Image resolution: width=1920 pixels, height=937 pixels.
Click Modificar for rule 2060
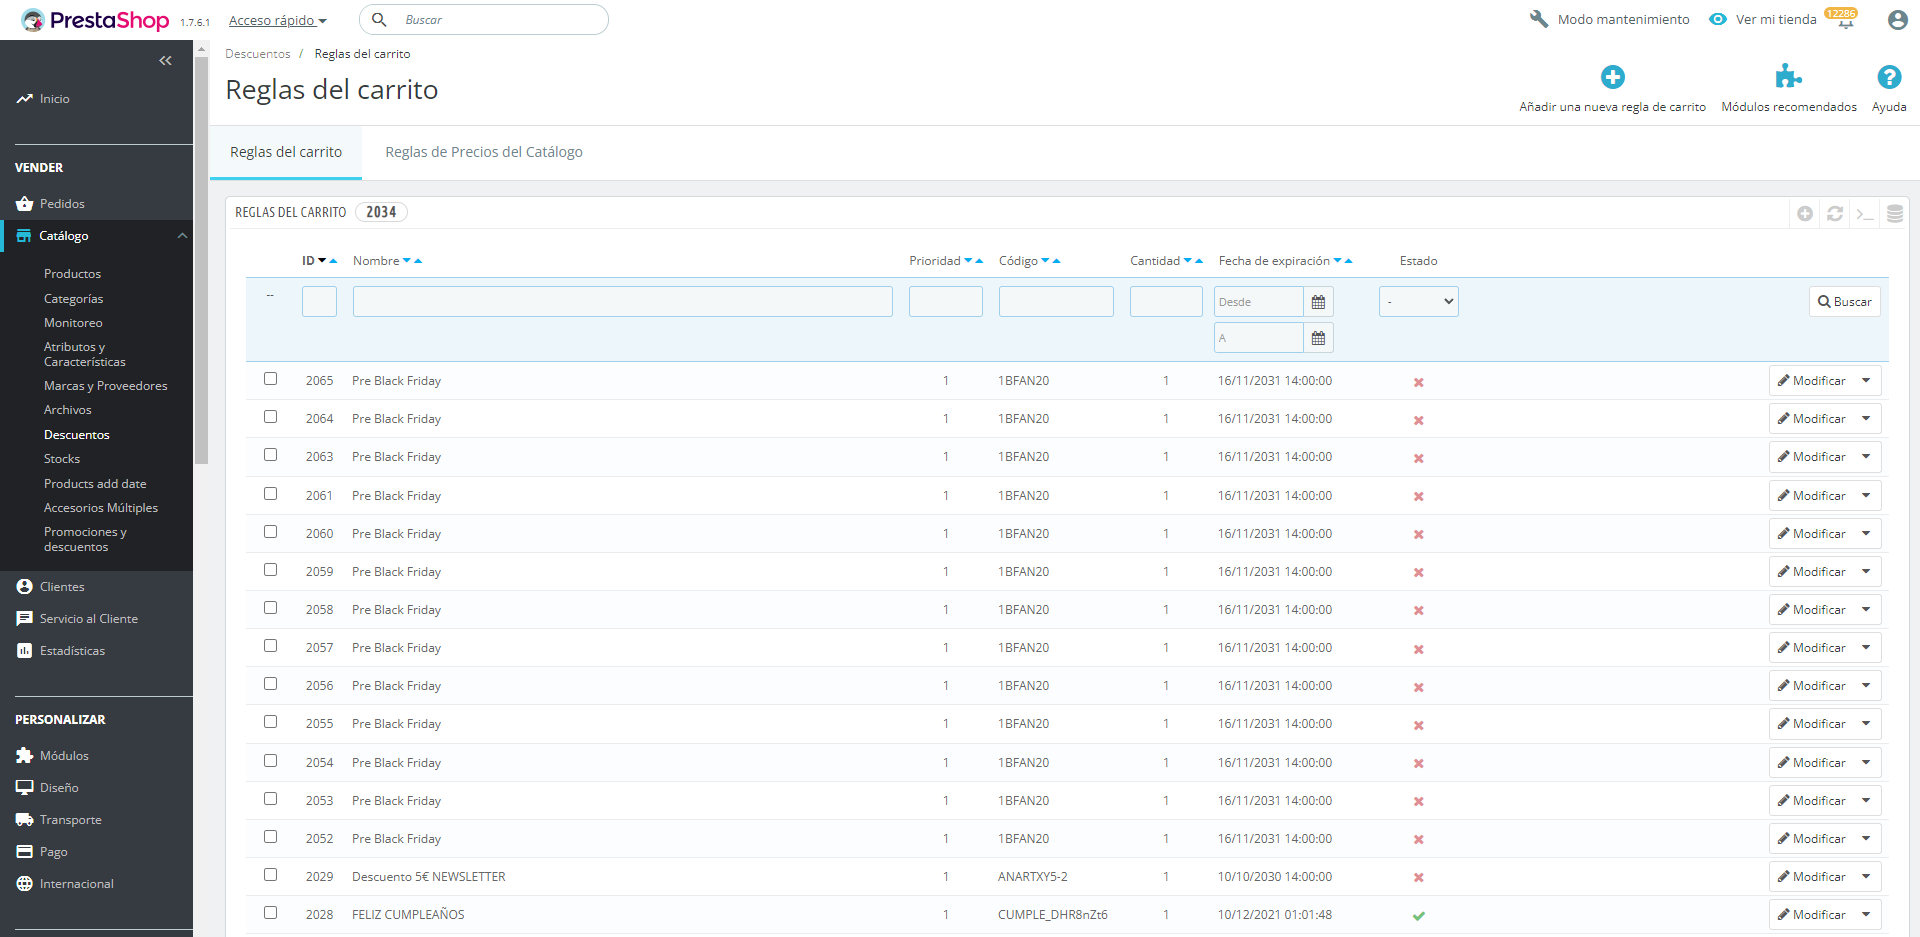[x=1812, y=534]
